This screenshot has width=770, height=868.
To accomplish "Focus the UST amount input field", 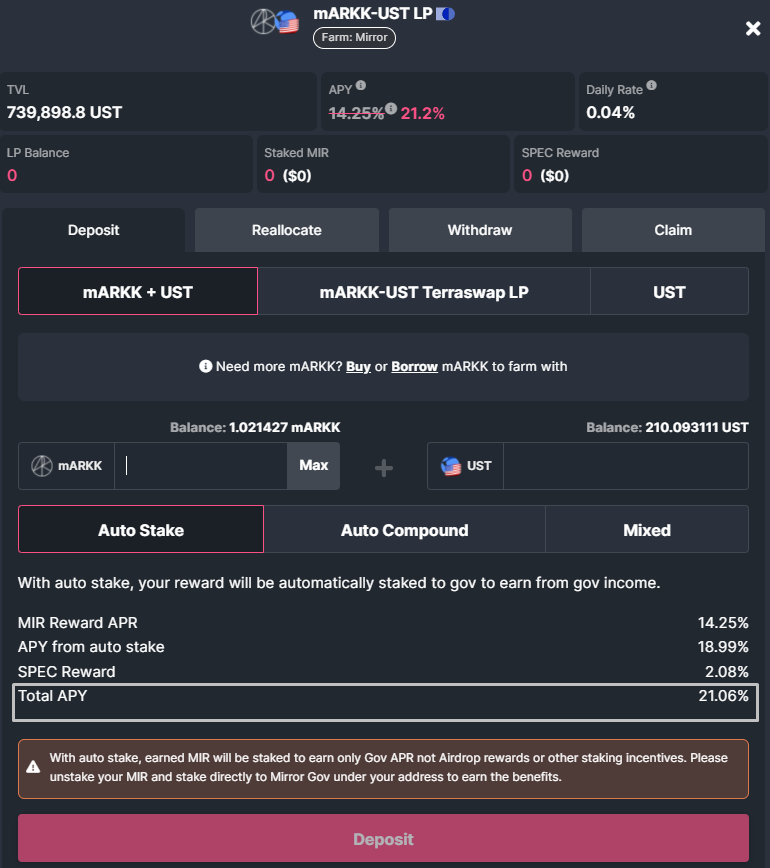I will 625,466.
